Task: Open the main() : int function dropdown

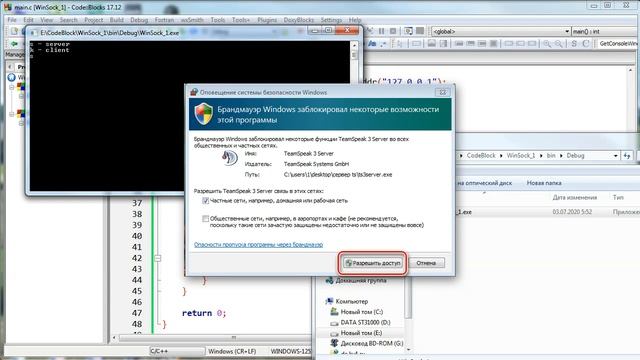Action: 606,31
